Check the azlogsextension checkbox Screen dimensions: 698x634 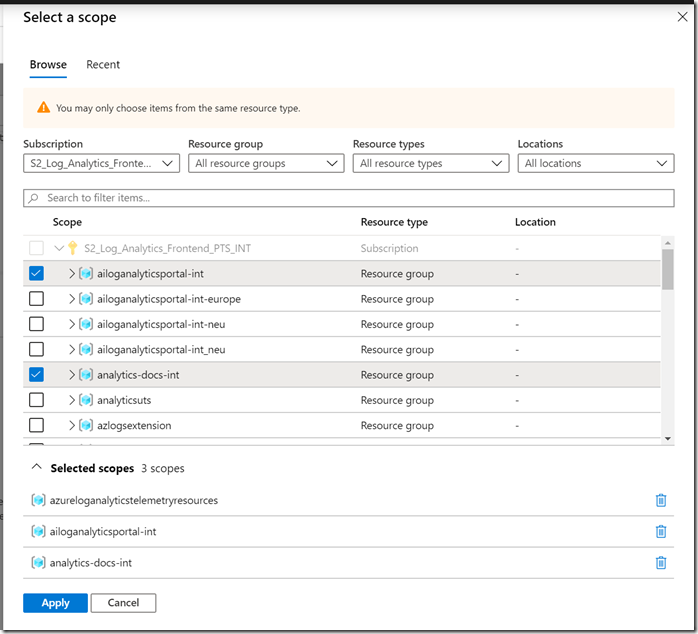pos(37,426)
